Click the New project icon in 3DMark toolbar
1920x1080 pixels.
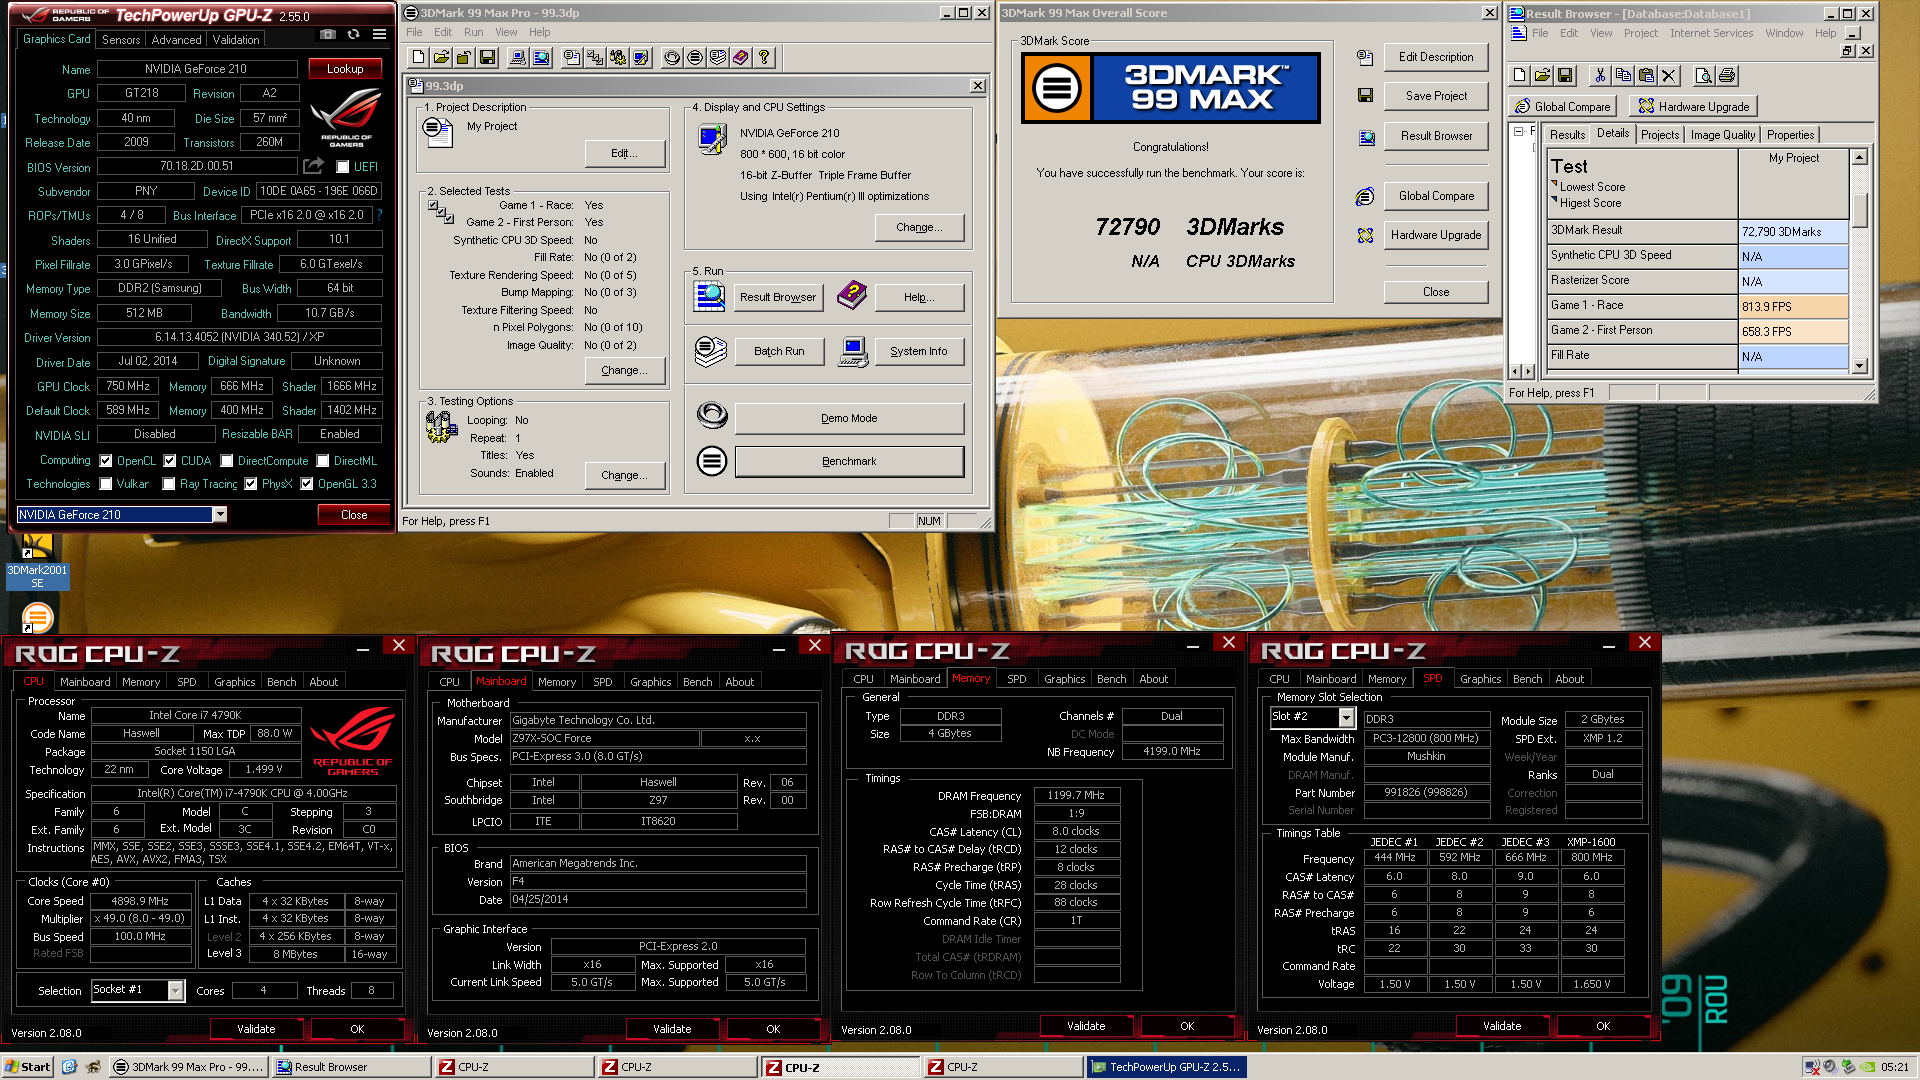[418, 58]
